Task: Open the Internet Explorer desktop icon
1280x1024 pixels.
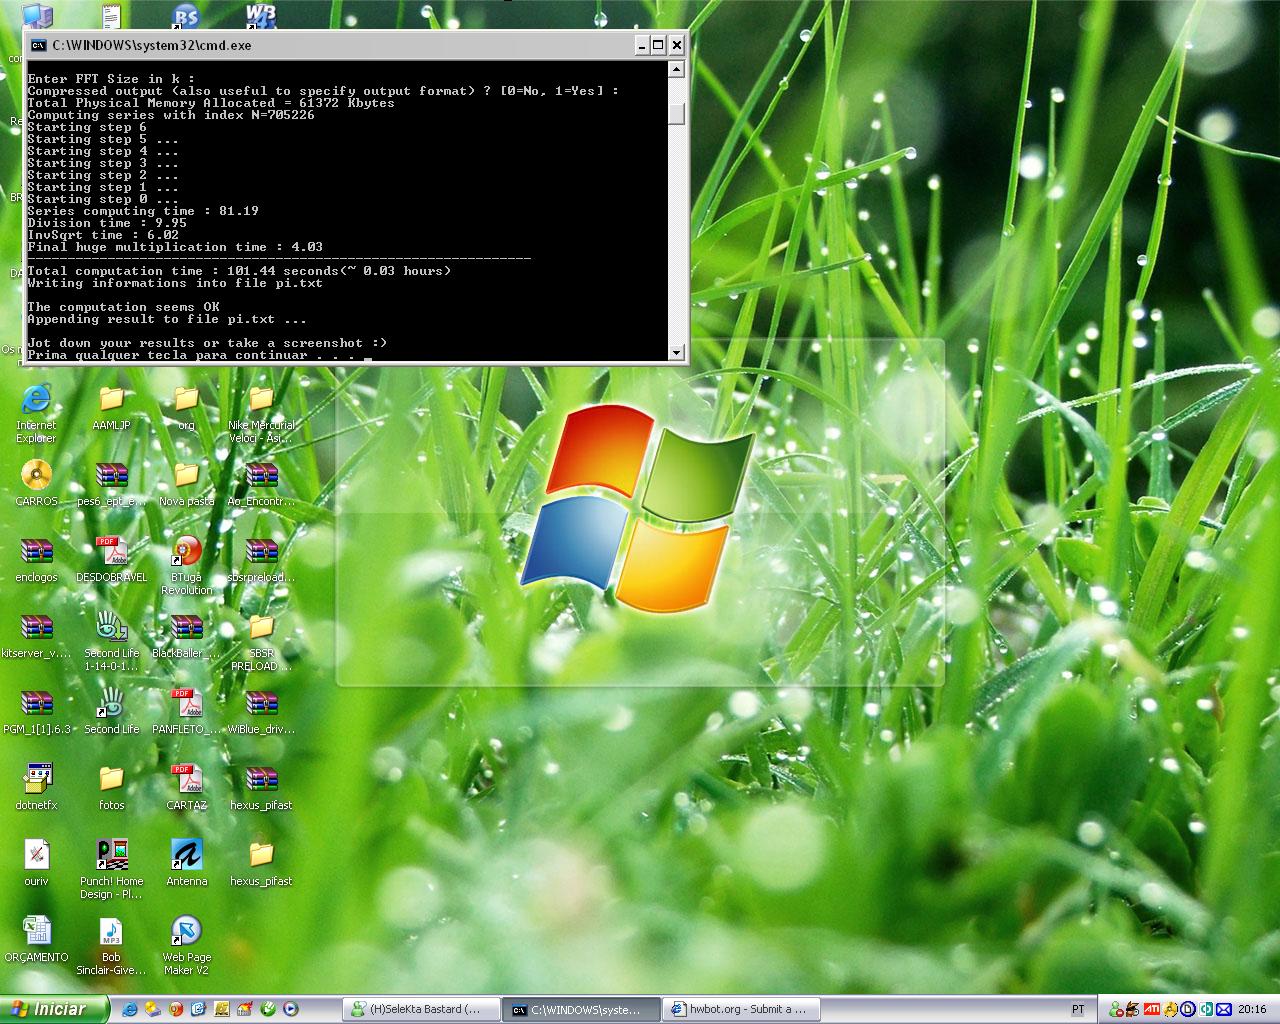Action: [36, 399]
